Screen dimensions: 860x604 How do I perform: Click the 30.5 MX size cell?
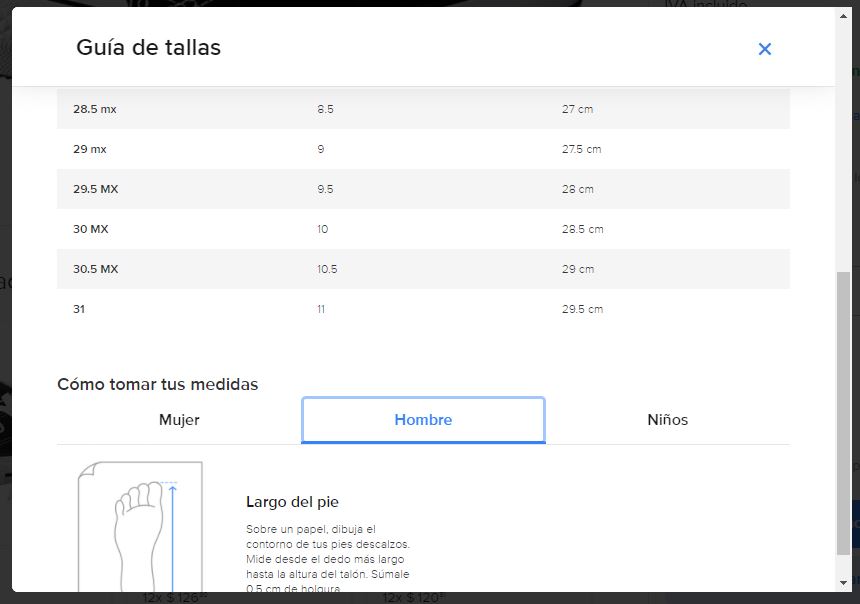click(96, 269)
